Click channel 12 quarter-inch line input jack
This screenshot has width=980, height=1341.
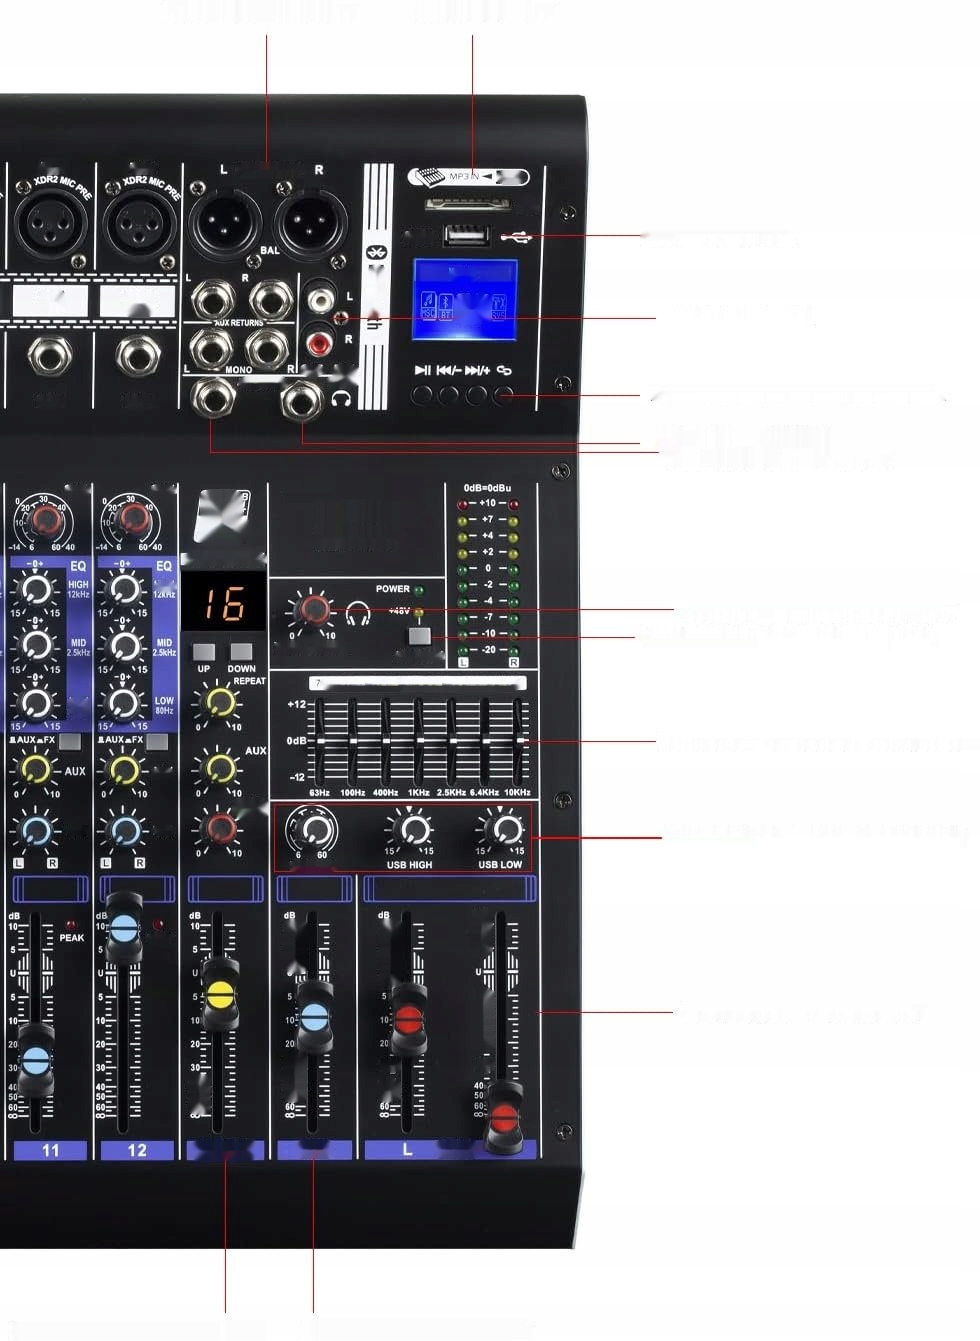(138, 354)
